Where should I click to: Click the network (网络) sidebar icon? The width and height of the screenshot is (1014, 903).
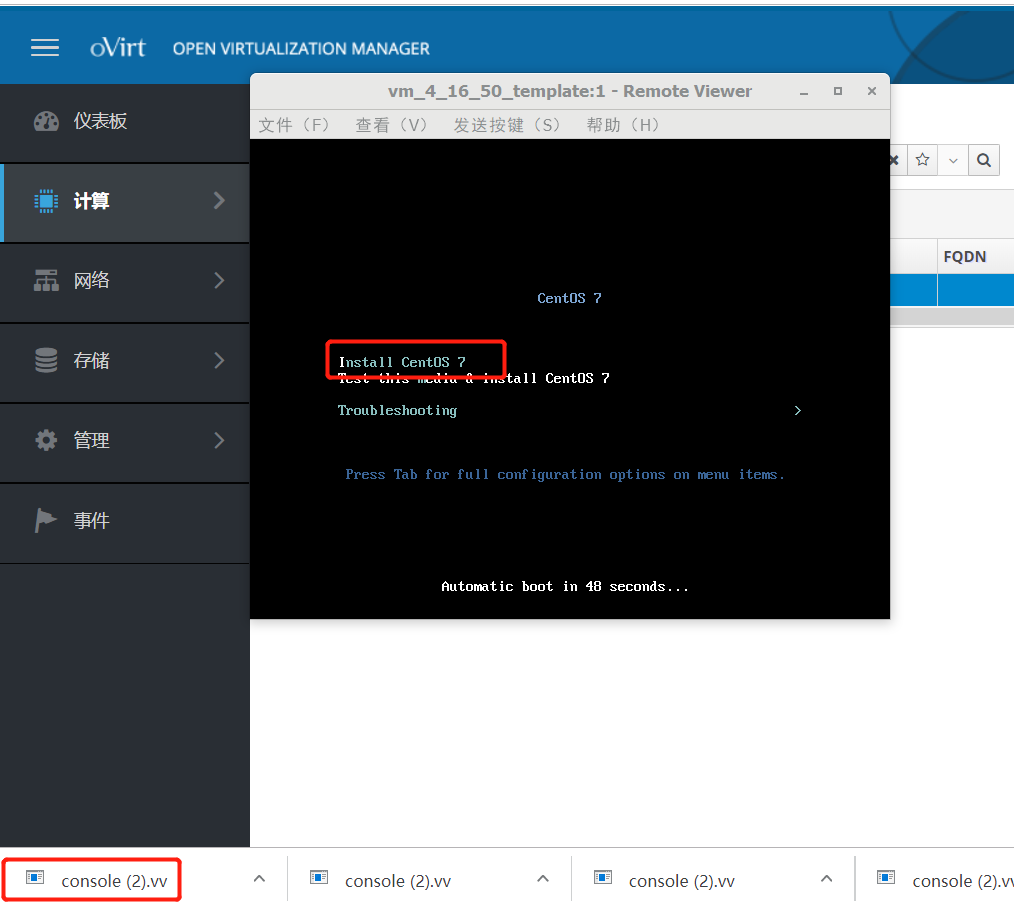tap(46, 281)
